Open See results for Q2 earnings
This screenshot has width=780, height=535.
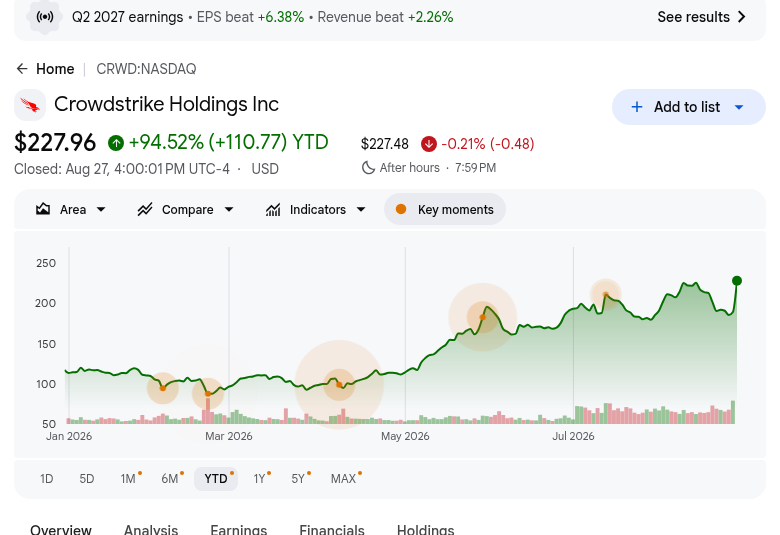[x=702, y=17]
